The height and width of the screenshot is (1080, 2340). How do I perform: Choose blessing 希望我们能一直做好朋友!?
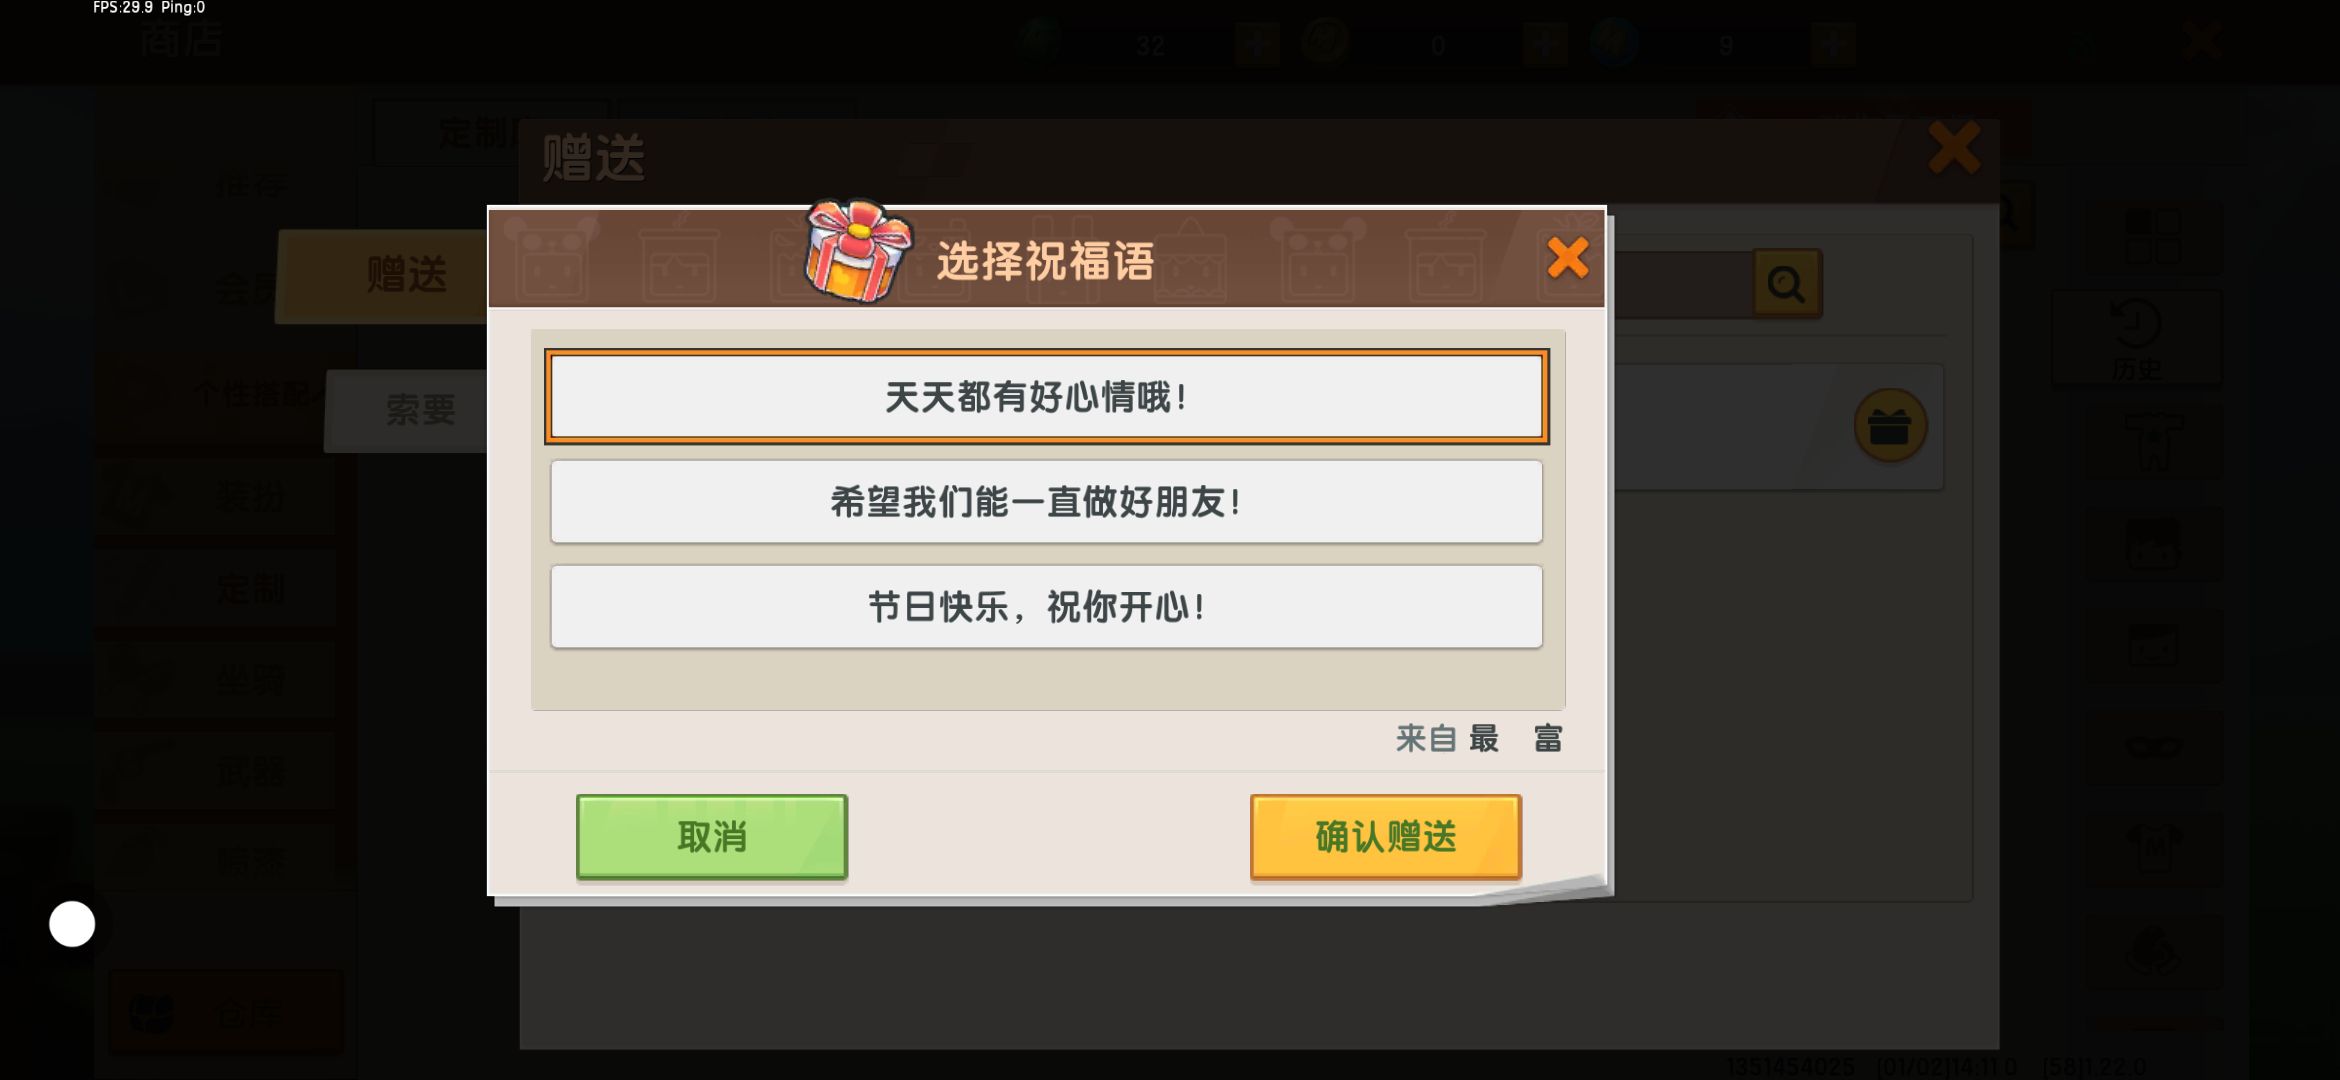point(1046,502)
